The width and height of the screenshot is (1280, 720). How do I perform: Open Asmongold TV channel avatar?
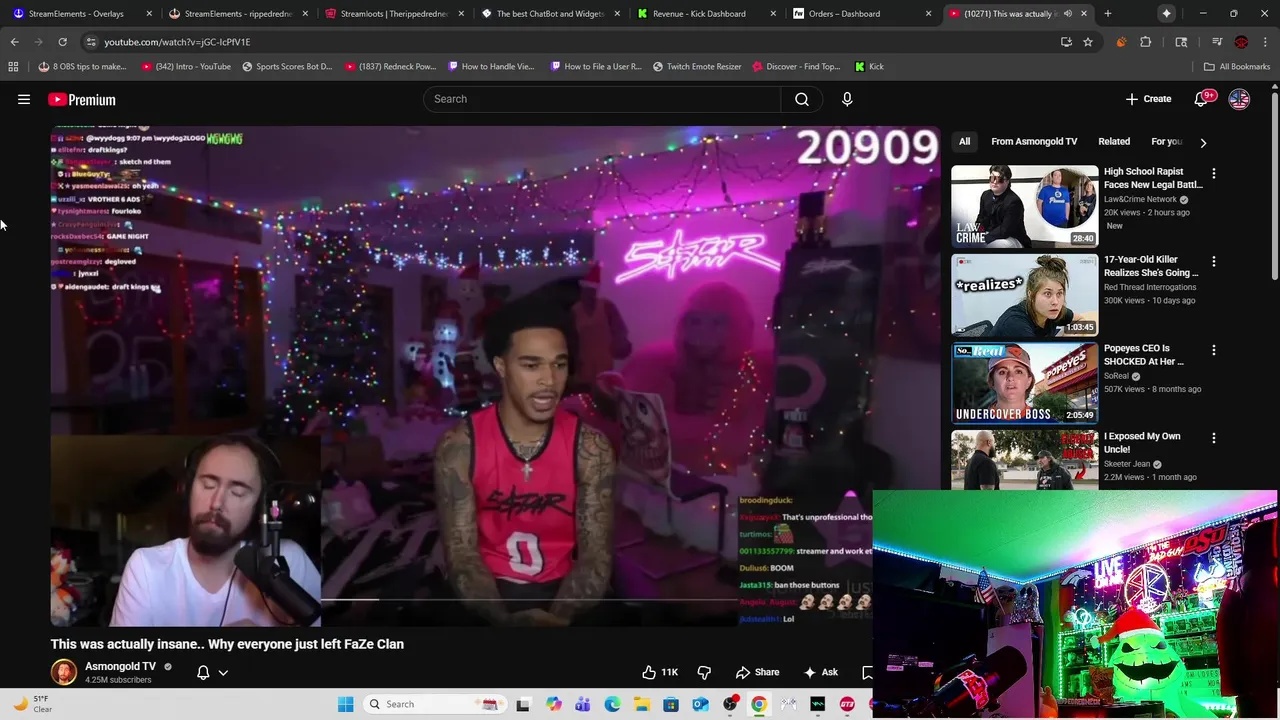[64, 672]
